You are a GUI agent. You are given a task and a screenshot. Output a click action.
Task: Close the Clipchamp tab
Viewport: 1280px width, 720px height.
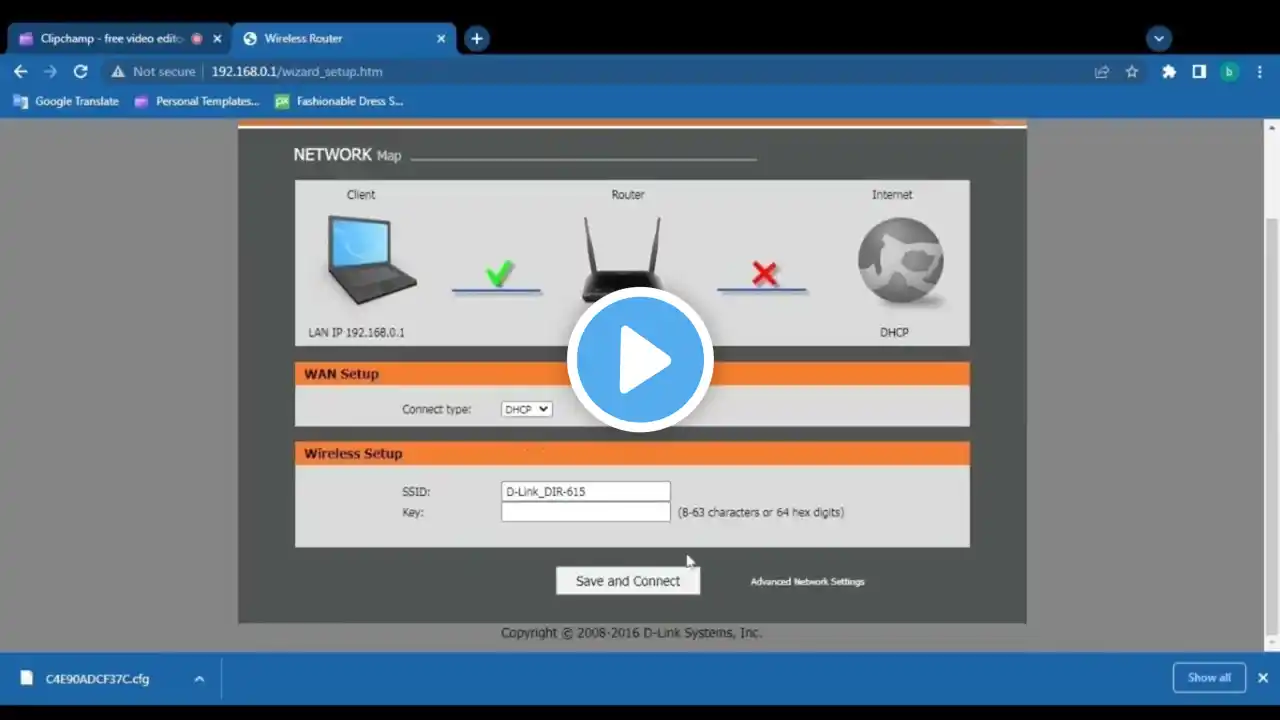[x=217, y=38]
